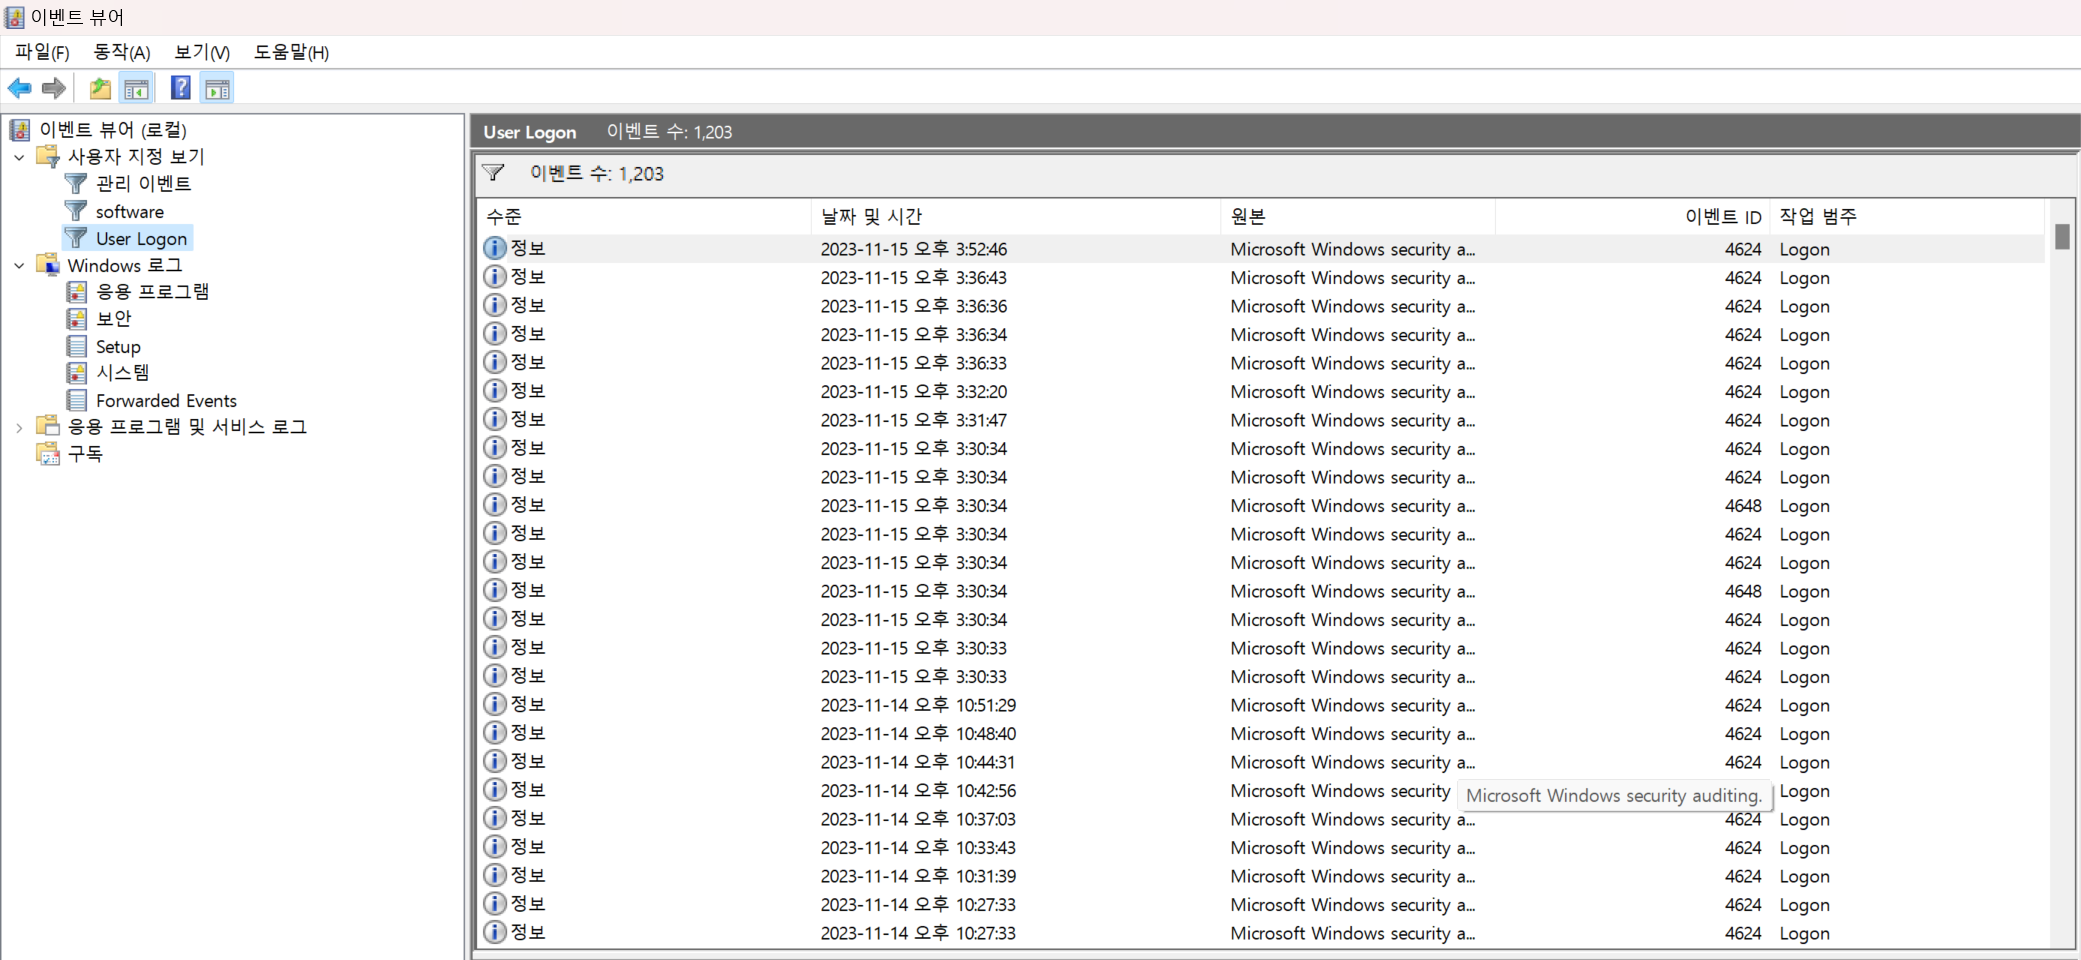
Task: Open the software custom view
Action: point(129,211)
